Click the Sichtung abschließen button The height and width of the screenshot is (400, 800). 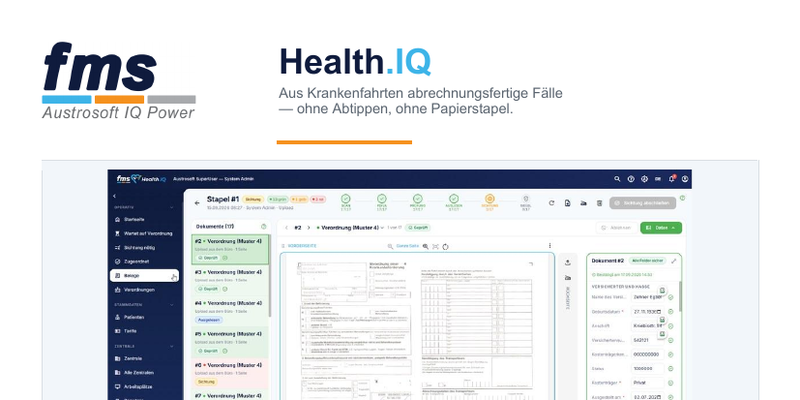[642, 203]
